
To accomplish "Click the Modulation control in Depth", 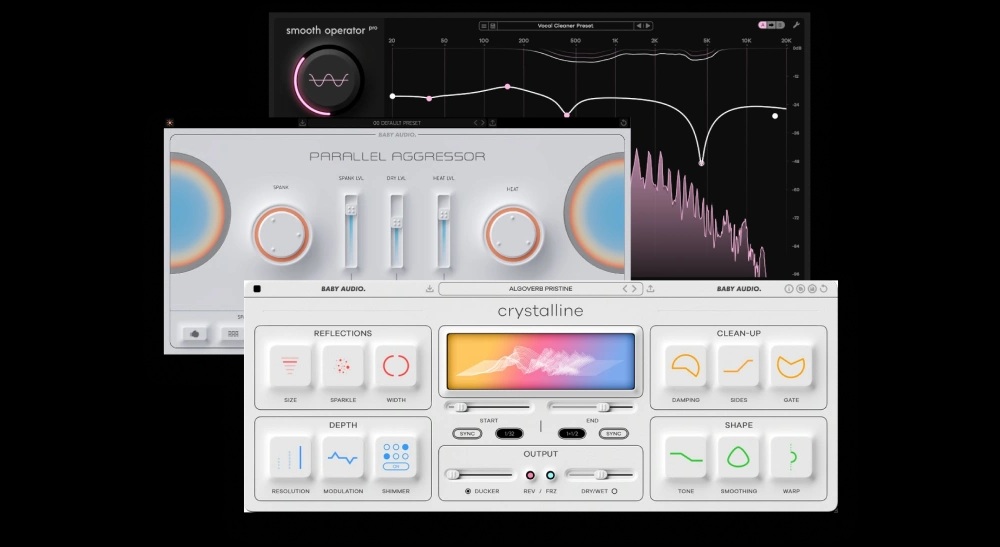I will coord(343,457).
